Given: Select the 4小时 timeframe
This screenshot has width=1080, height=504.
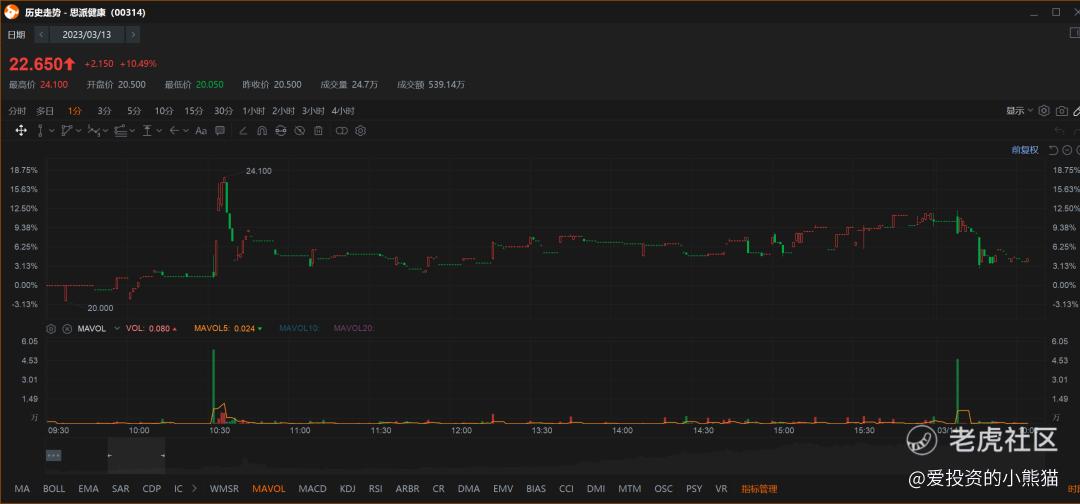Looking at the screenshot, I should tap(342, 111).
